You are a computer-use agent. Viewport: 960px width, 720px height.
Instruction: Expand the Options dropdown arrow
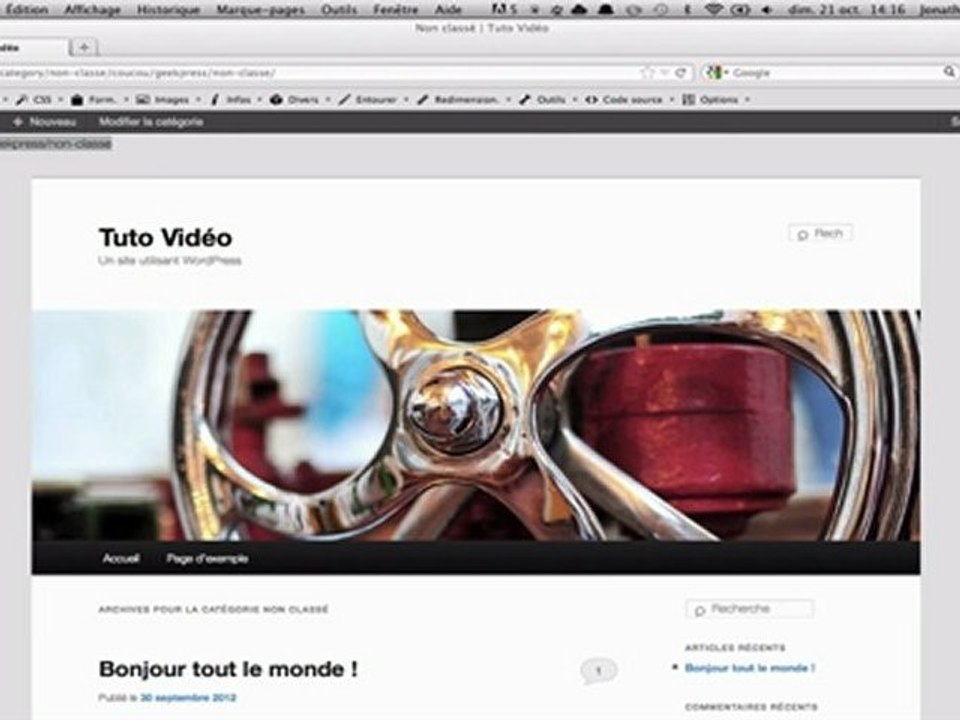(x=748, y=99)
